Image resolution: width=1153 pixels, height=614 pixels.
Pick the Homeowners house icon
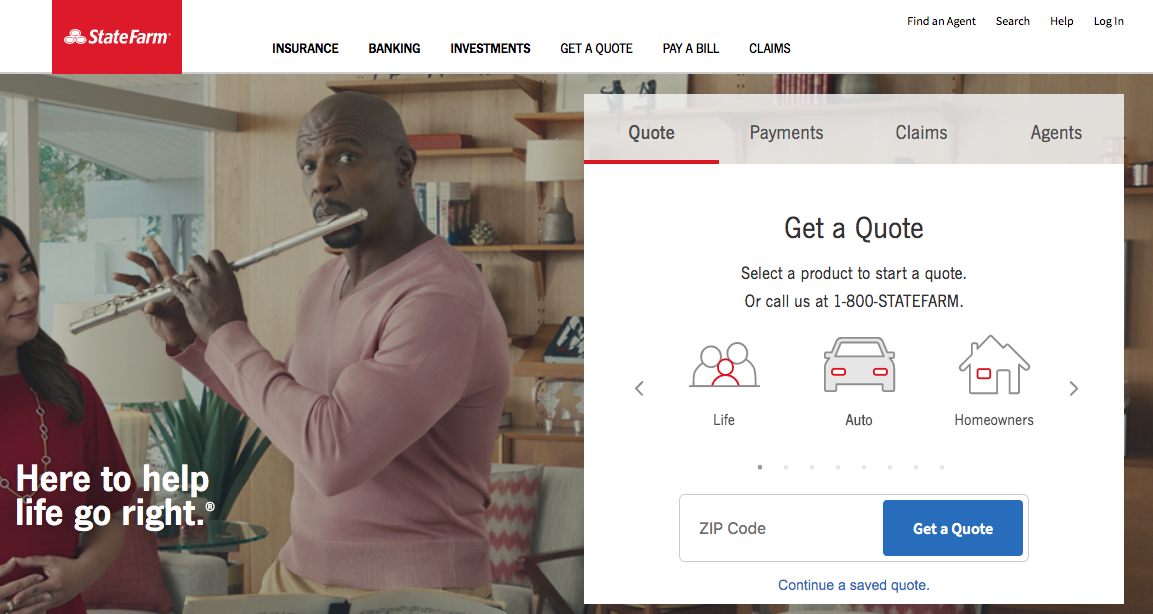click(994, 365)
